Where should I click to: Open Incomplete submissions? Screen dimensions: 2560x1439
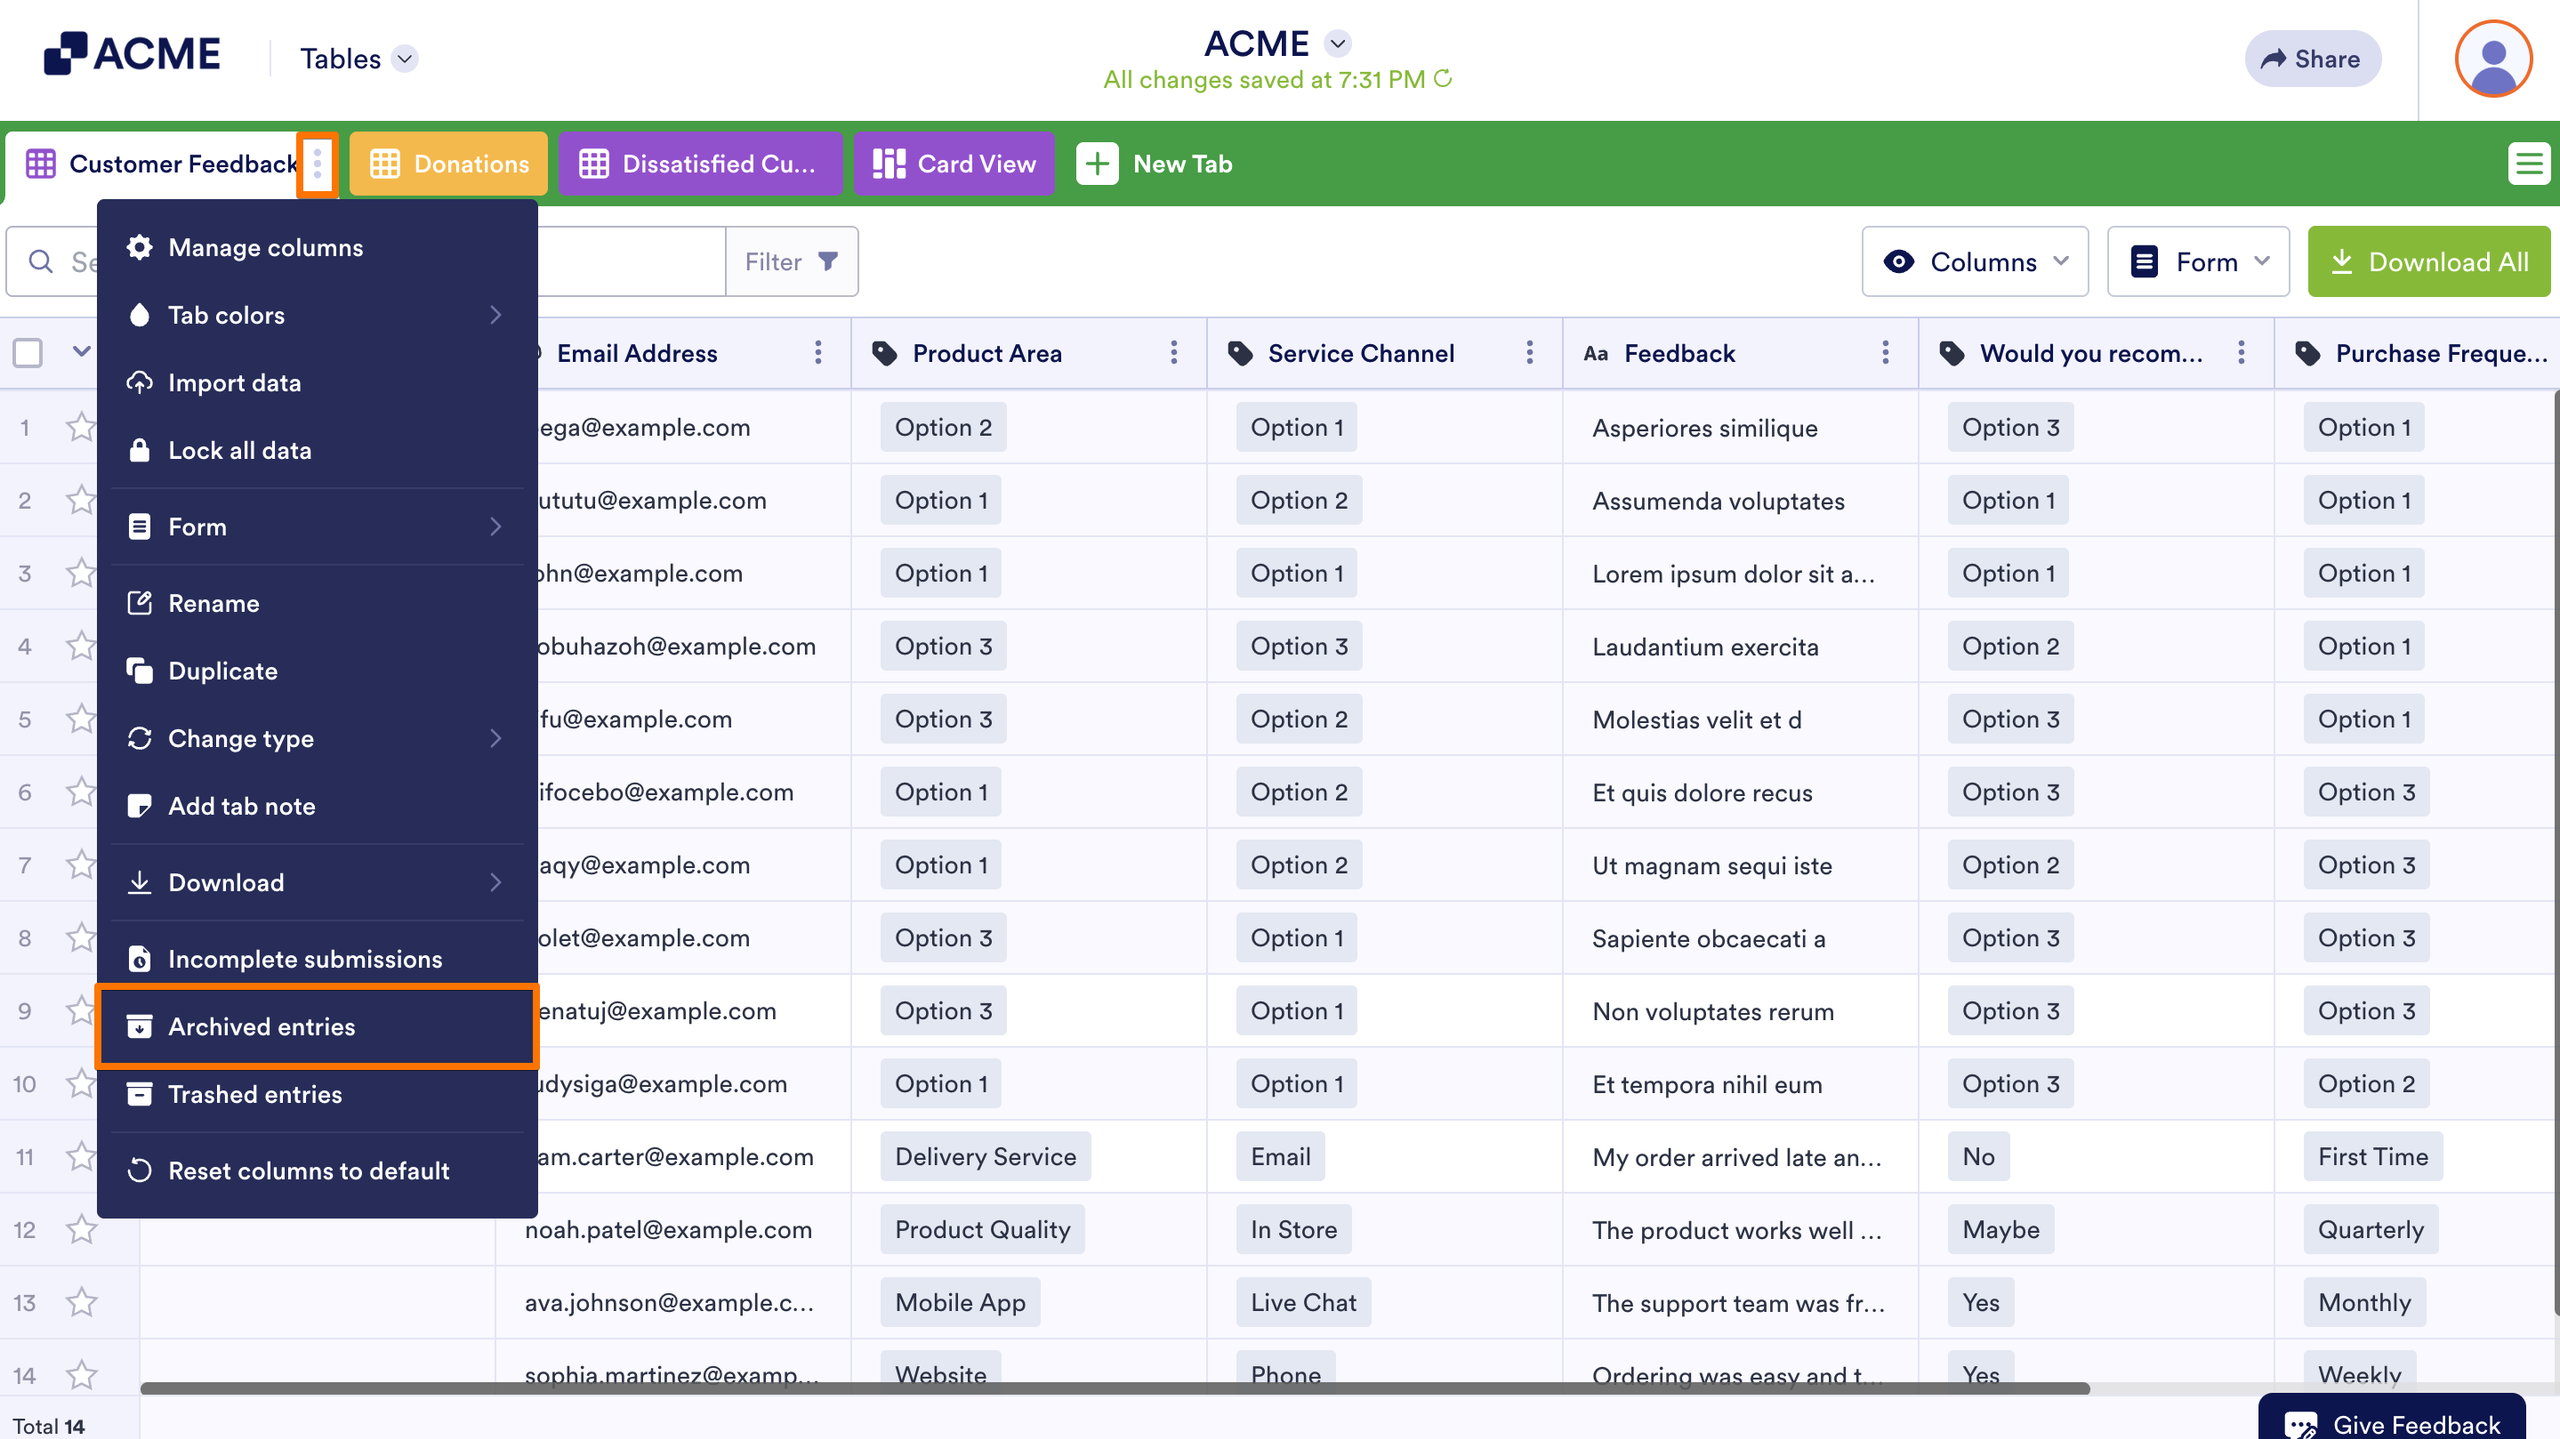[317, 959]
